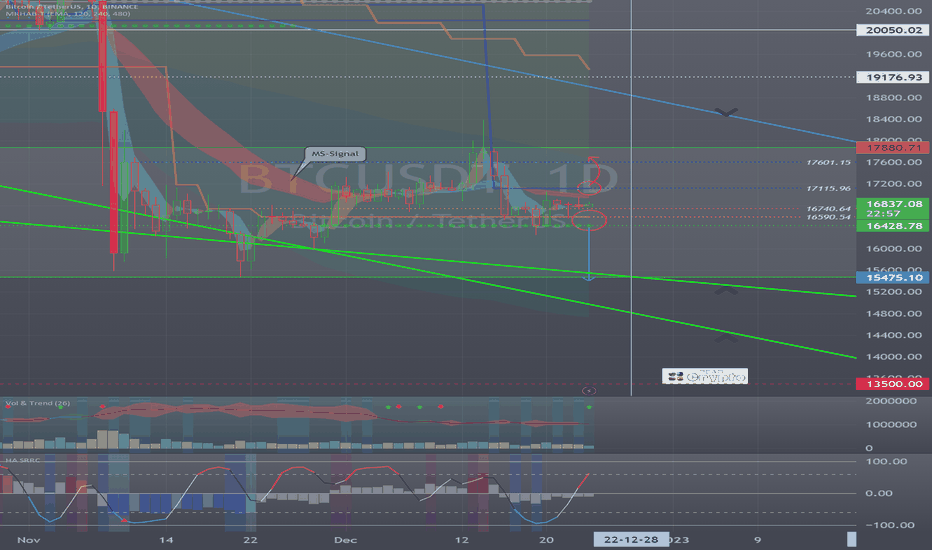Click the MRHAB-T EMA indicator legend
The width and height of the screenshot is (932, 550).
pos(67,13)
